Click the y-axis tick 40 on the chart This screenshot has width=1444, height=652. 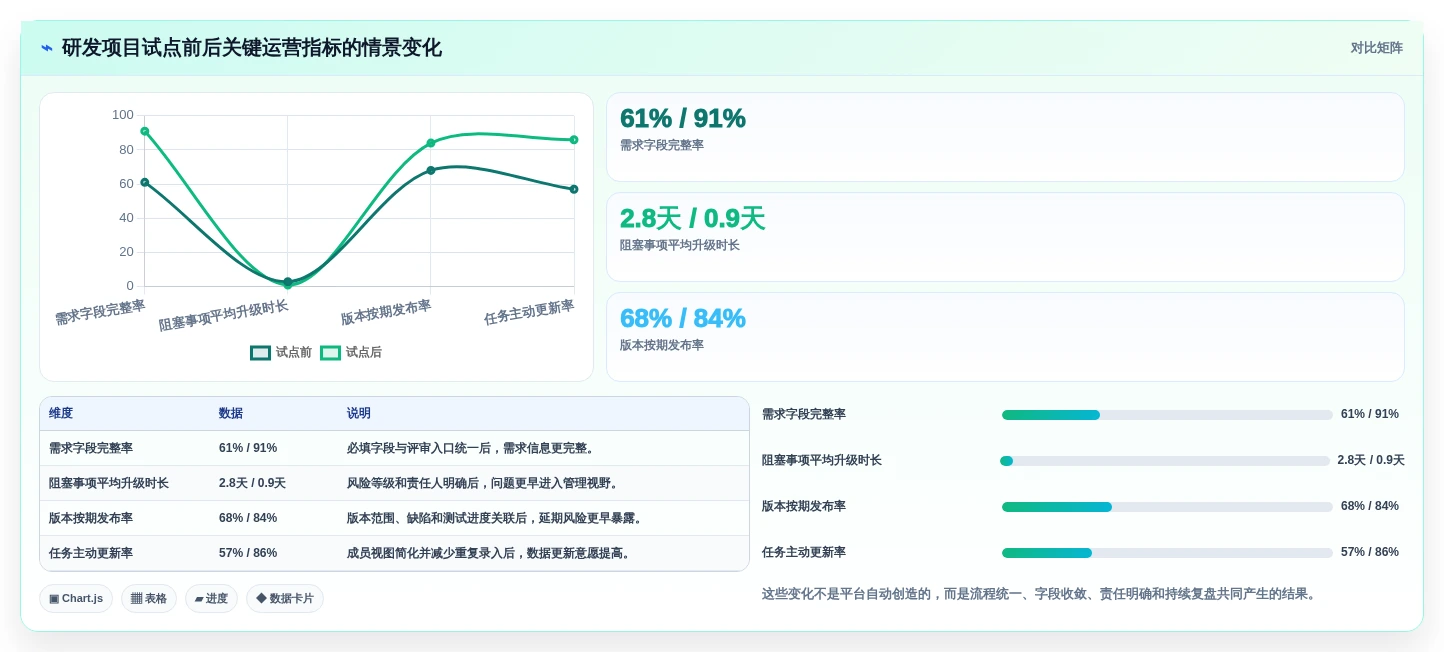click(x=126, y=218)
